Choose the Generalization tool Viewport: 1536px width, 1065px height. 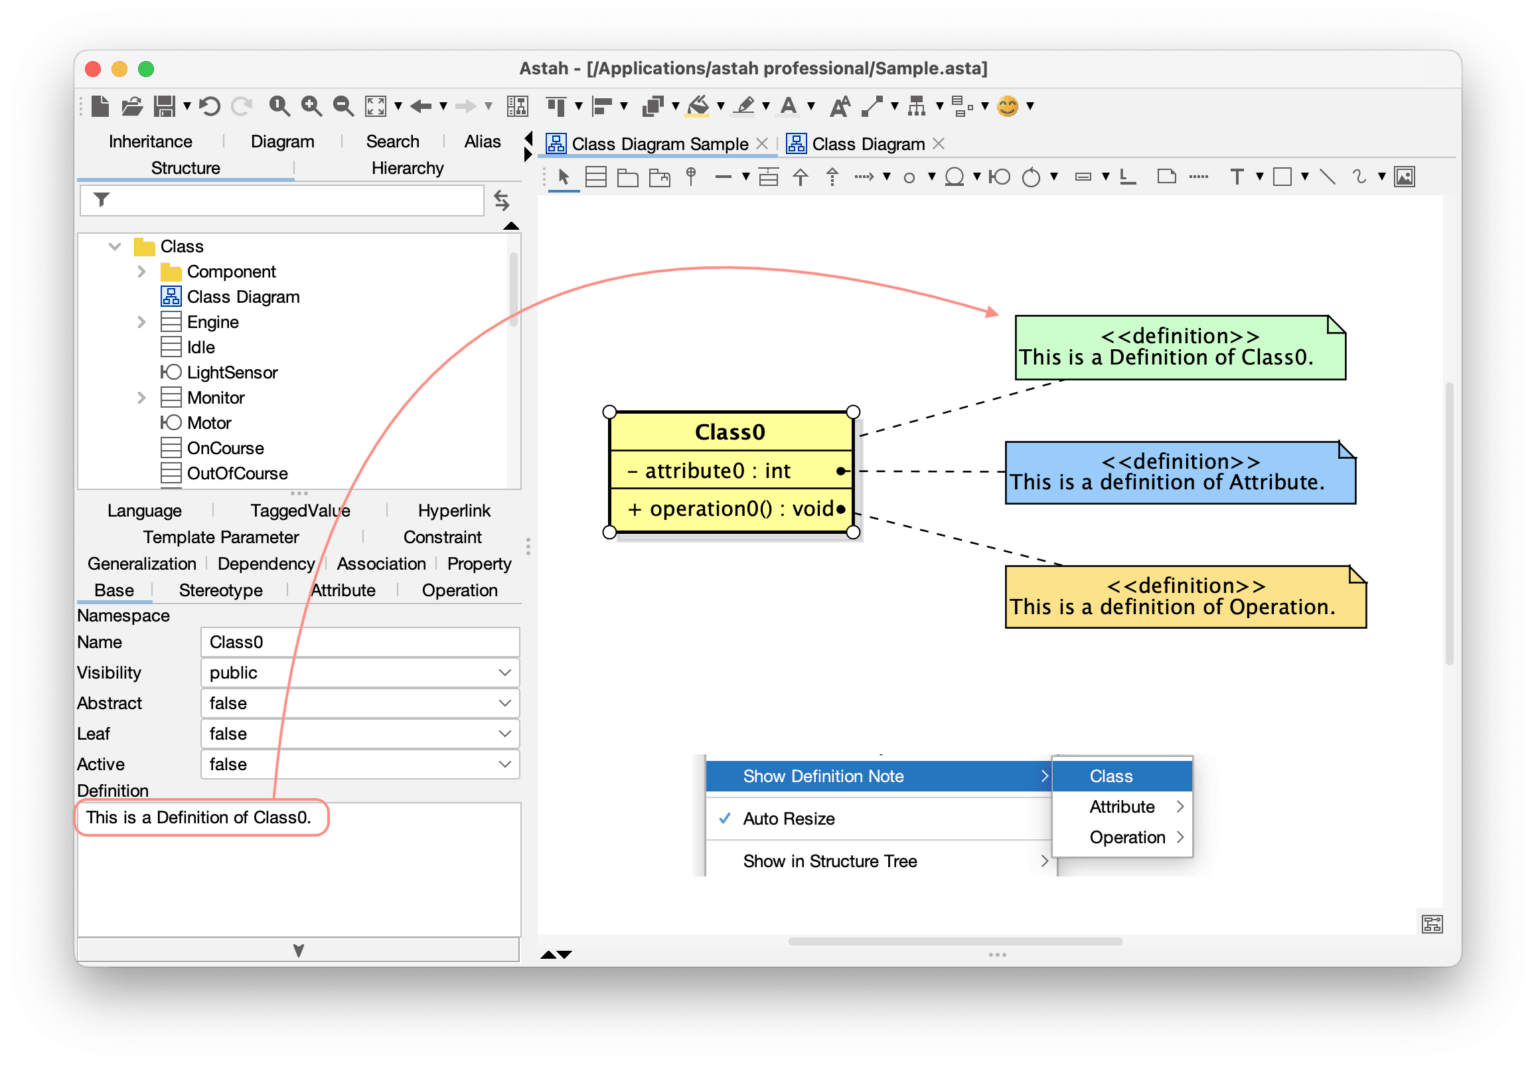pyautogui.click(x=801, y=176)
